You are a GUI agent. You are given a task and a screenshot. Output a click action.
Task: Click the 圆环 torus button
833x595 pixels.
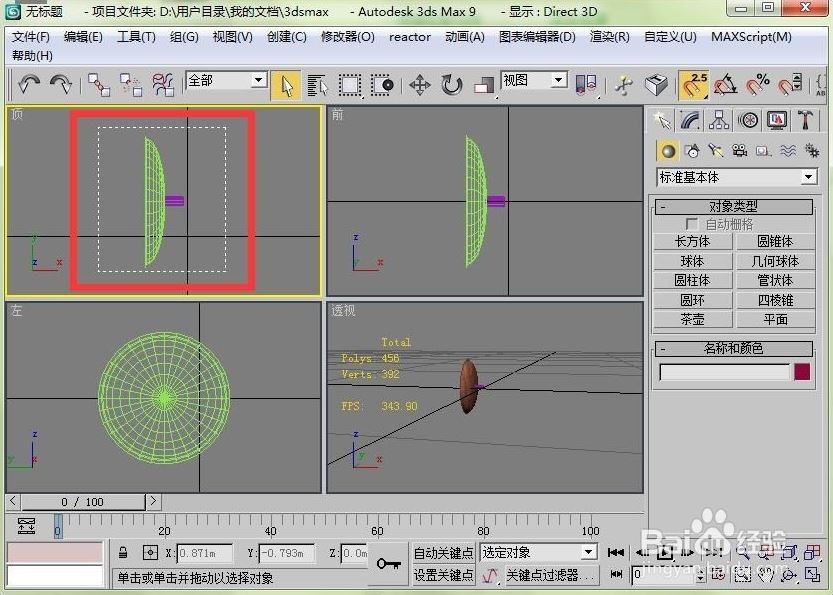click(692, 300)
